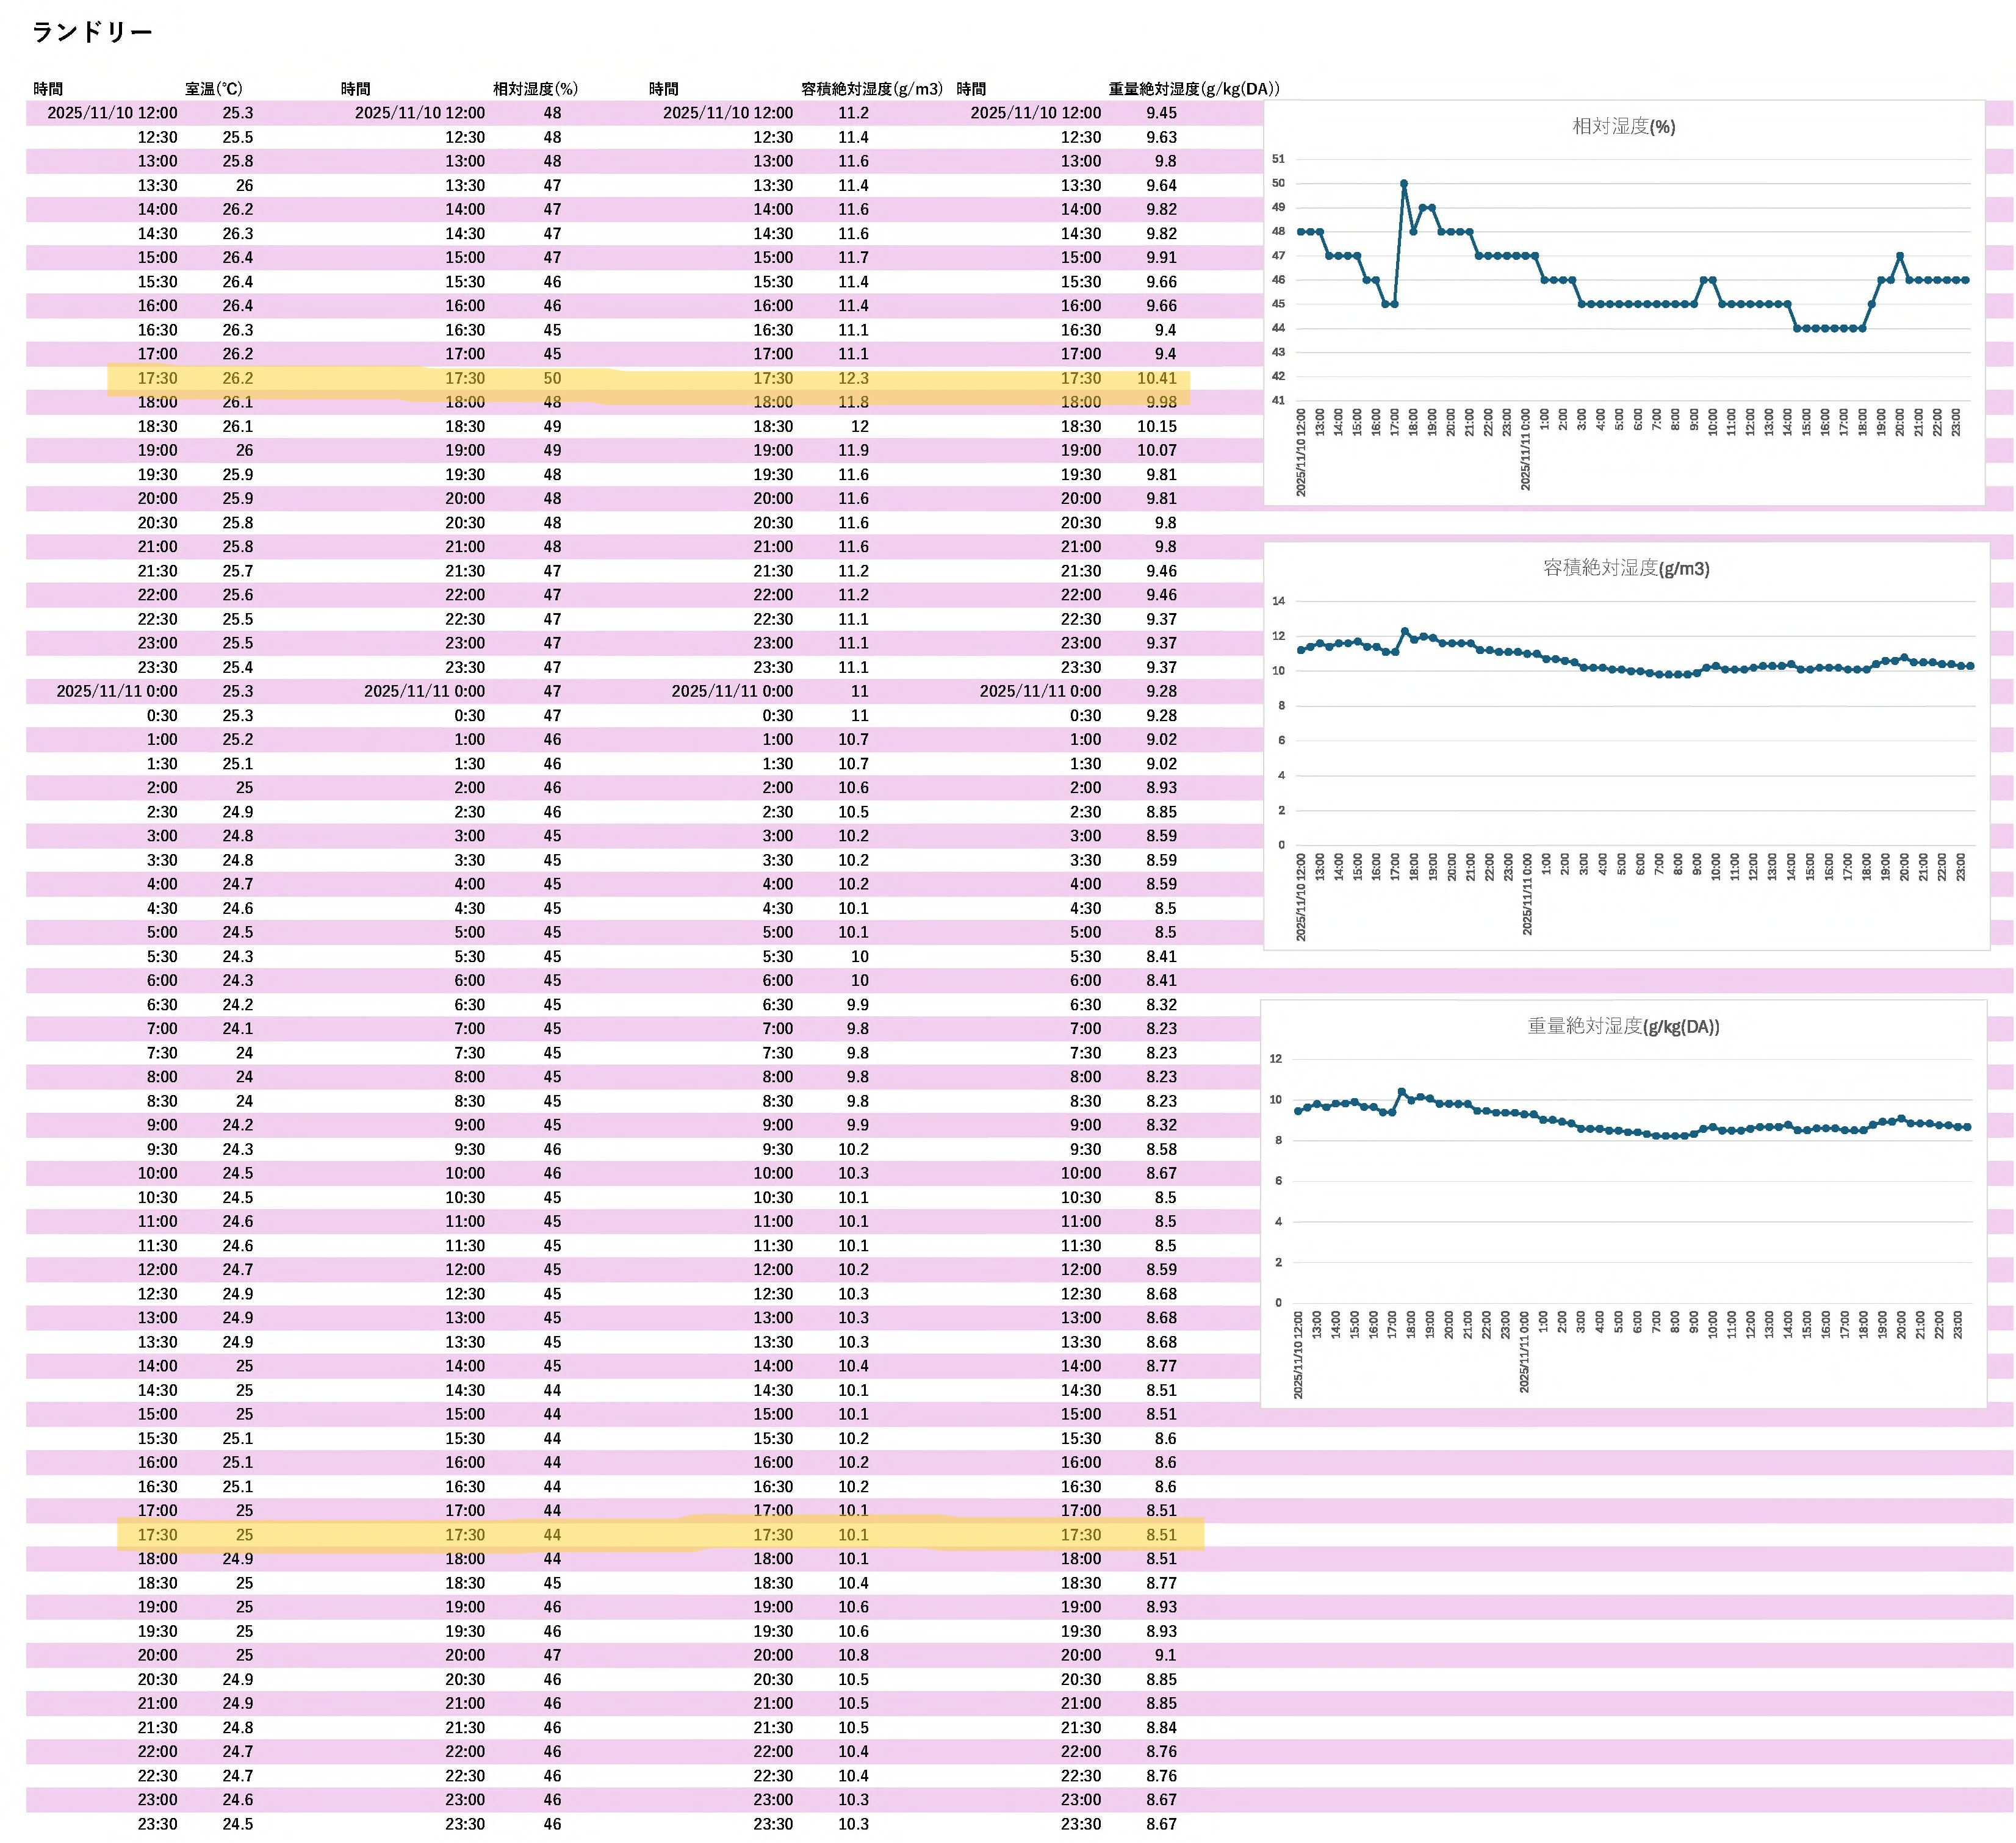This screenshot has height=1843, width=2016.
Task: Click the cell showing 9.45 in first row
Action: (x=1161, y=113)
